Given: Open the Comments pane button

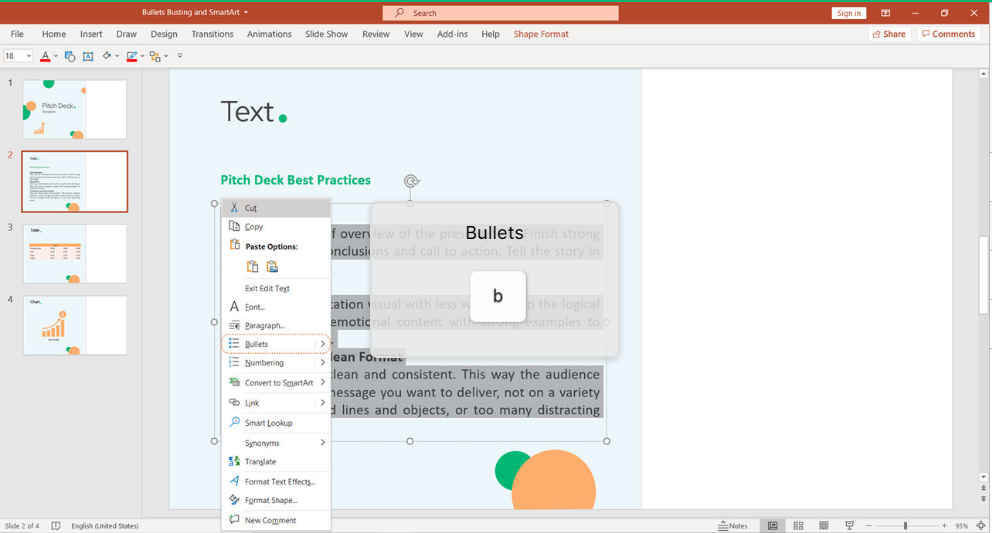Looking at the screenshot, I should (948, 34).
